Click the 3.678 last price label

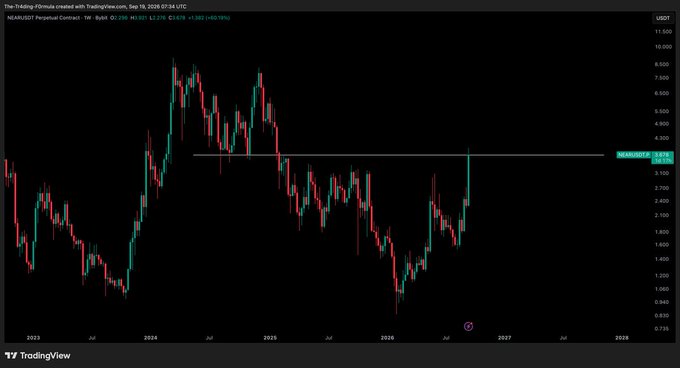(x=662, y=155)
